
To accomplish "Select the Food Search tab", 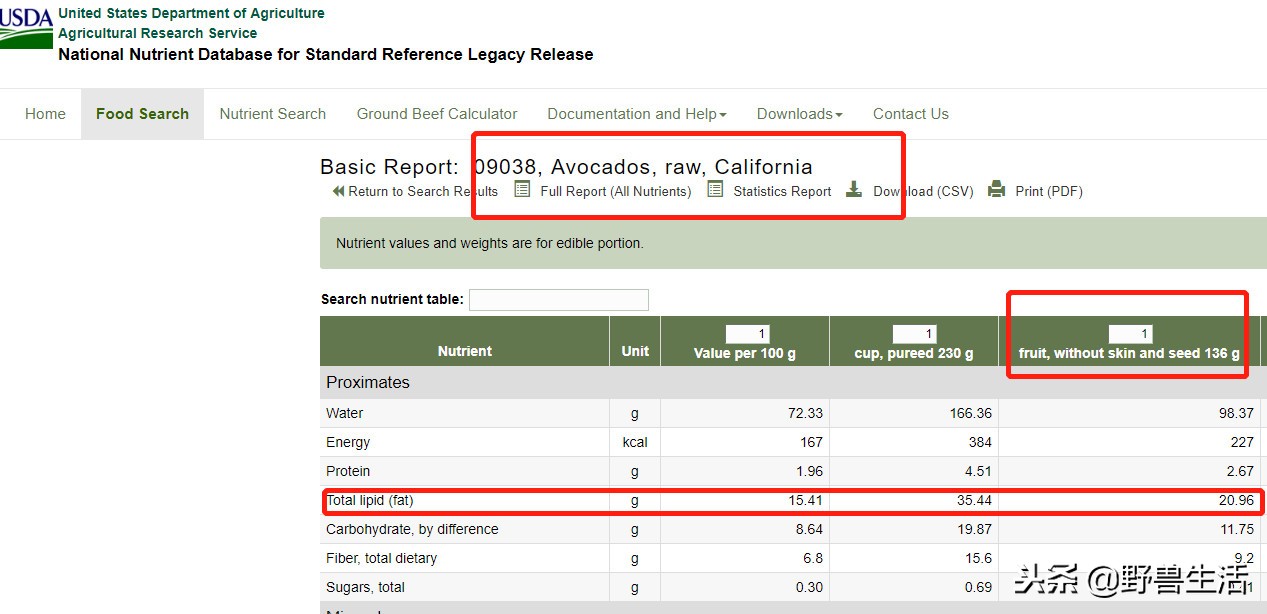I will (142, 114).
